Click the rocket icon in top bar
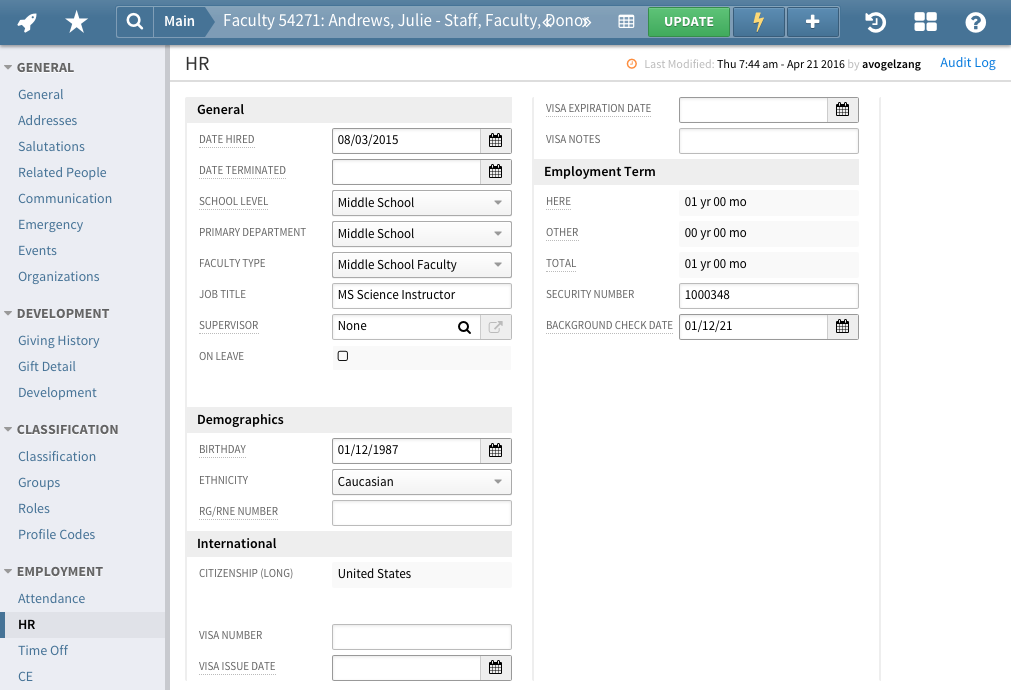Screen dimensions: 1011x690 click(28, 21)
